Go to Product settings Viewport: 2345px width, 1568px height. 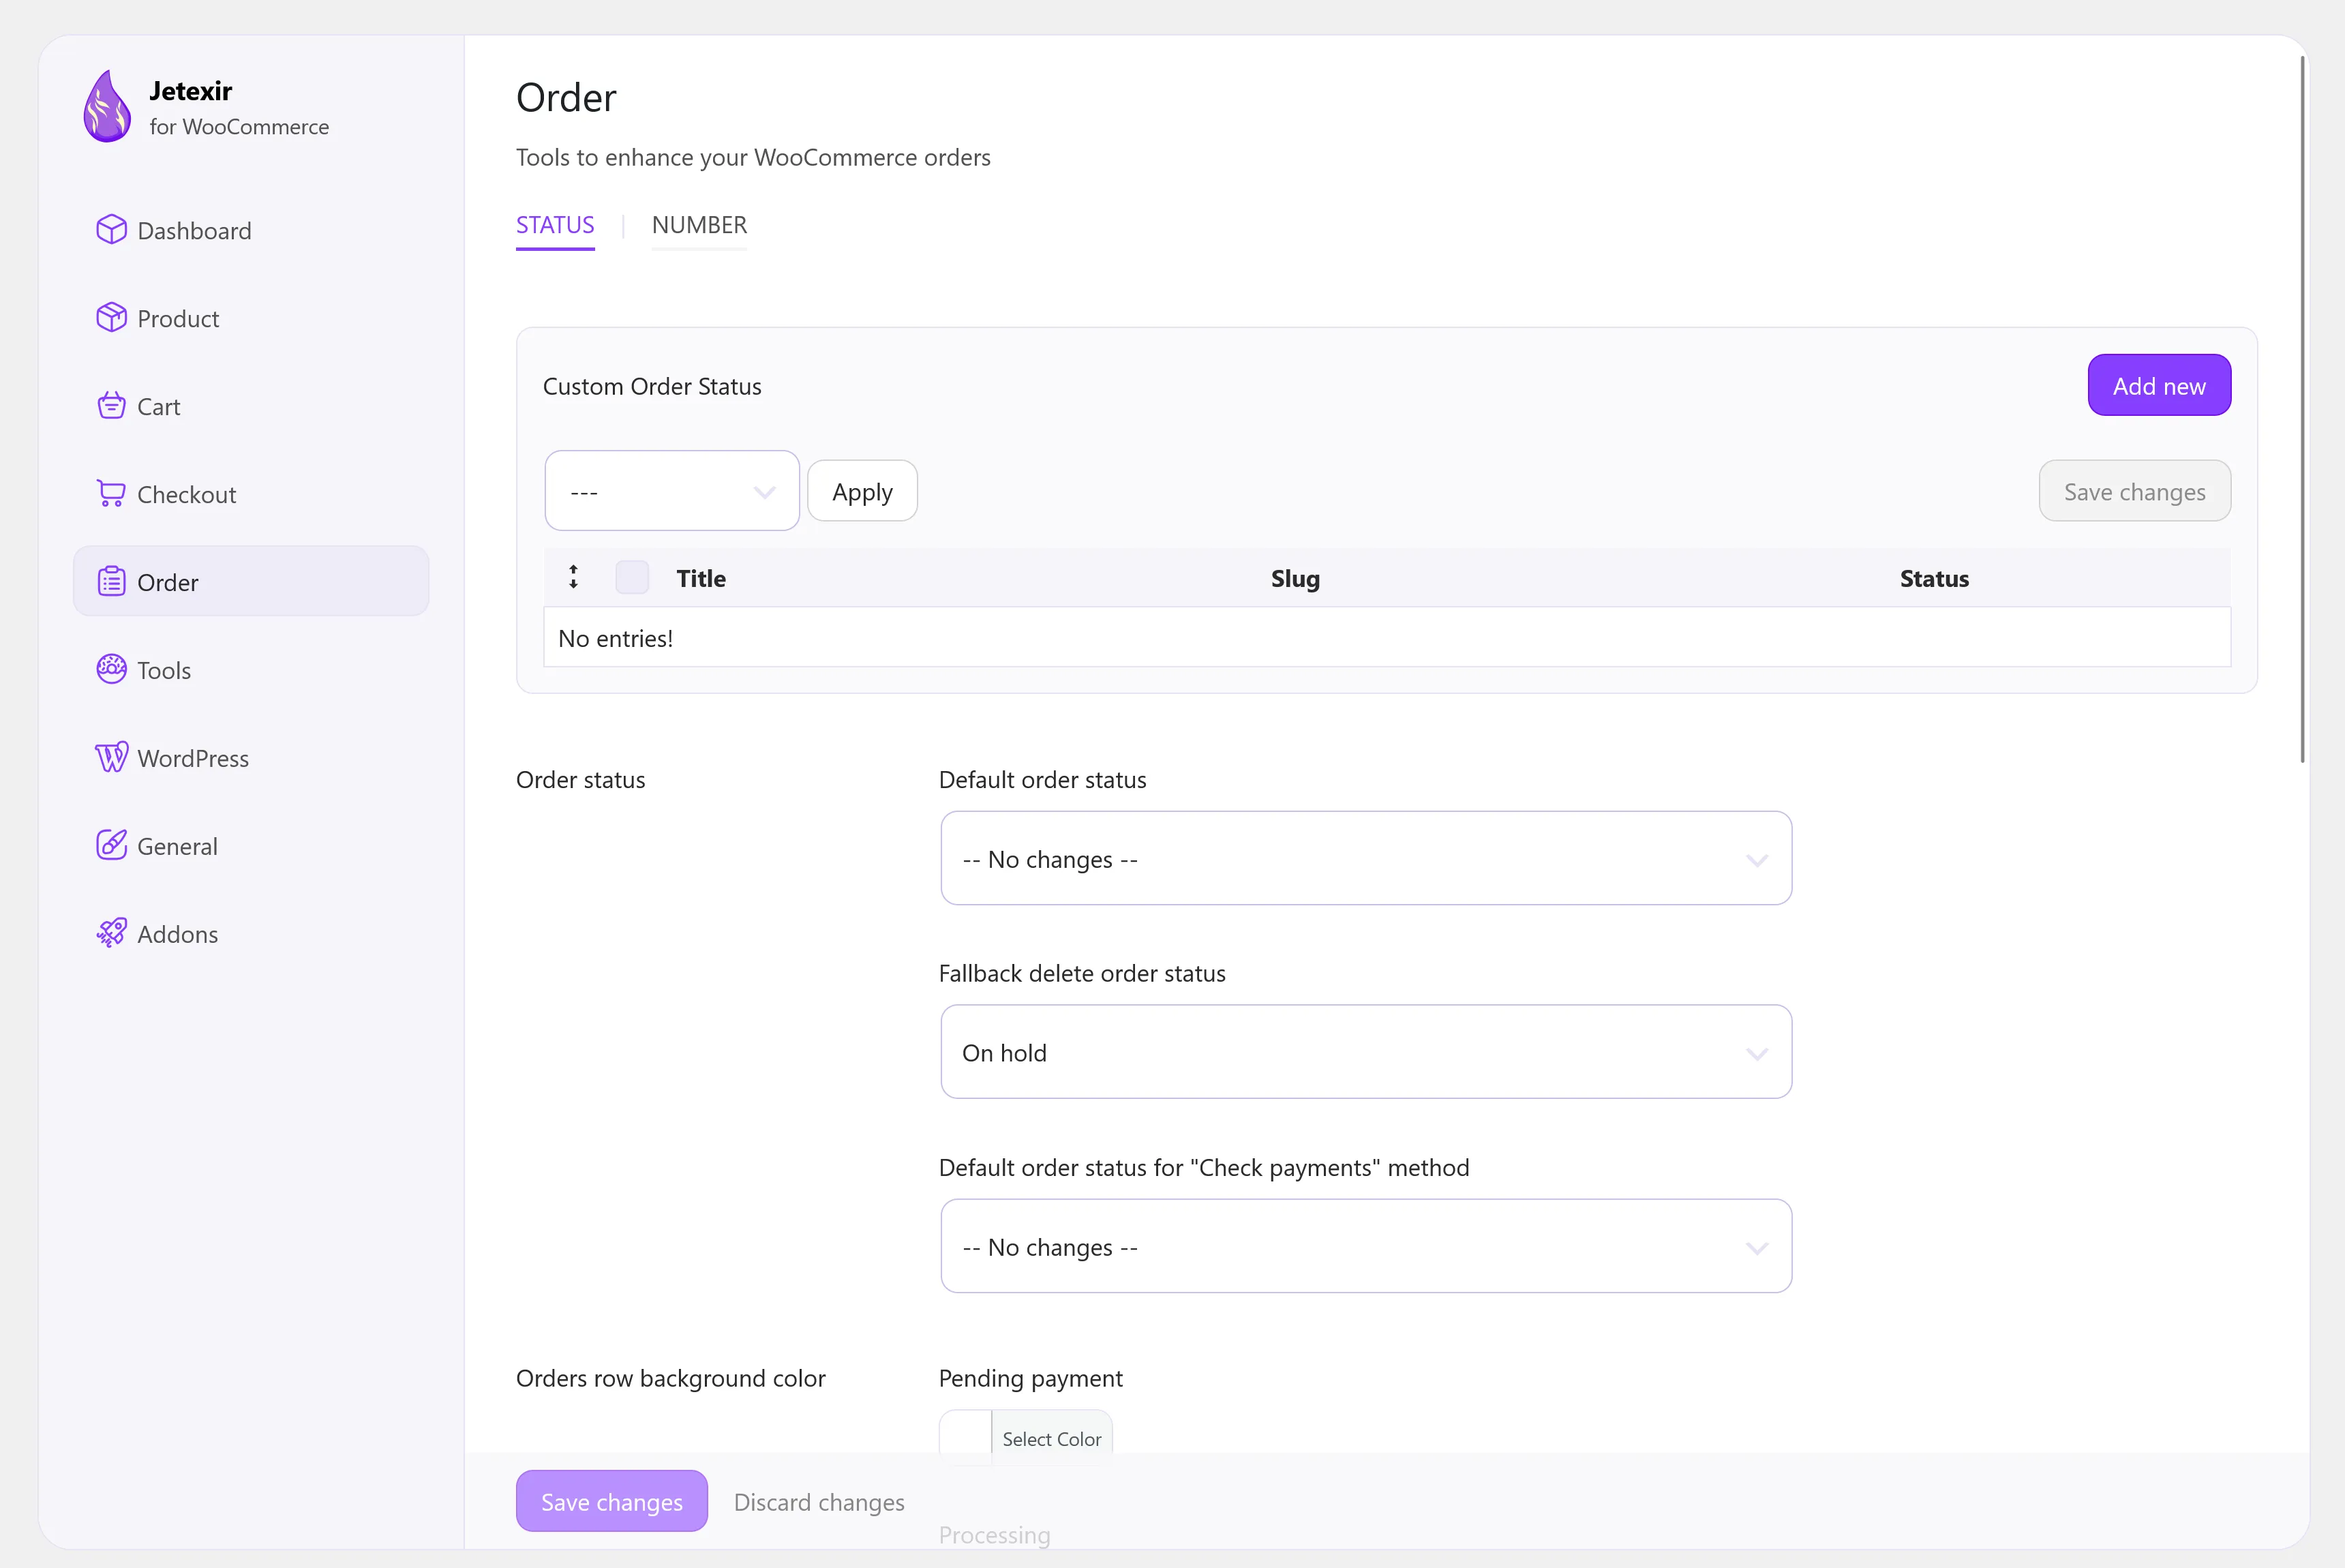(251, 318)
